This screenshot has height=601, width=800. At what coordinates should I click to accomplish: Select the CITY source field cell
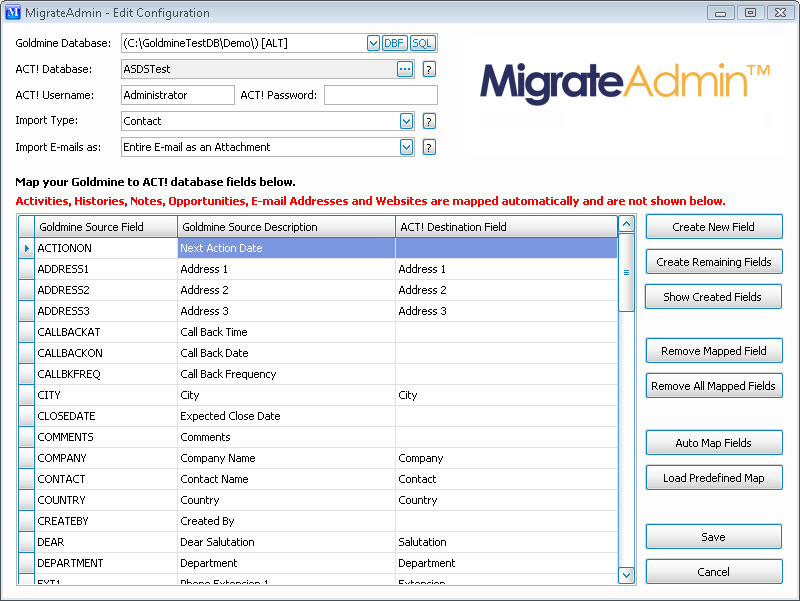pos(106,395)
